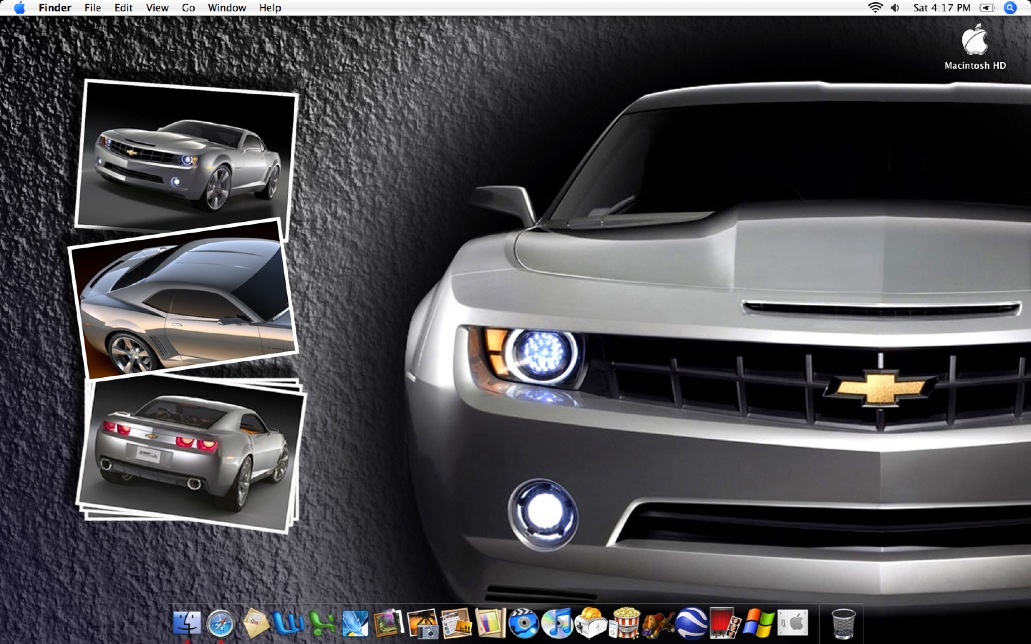Launch Microsoft Word blue W icon

[x=288, y=623]
